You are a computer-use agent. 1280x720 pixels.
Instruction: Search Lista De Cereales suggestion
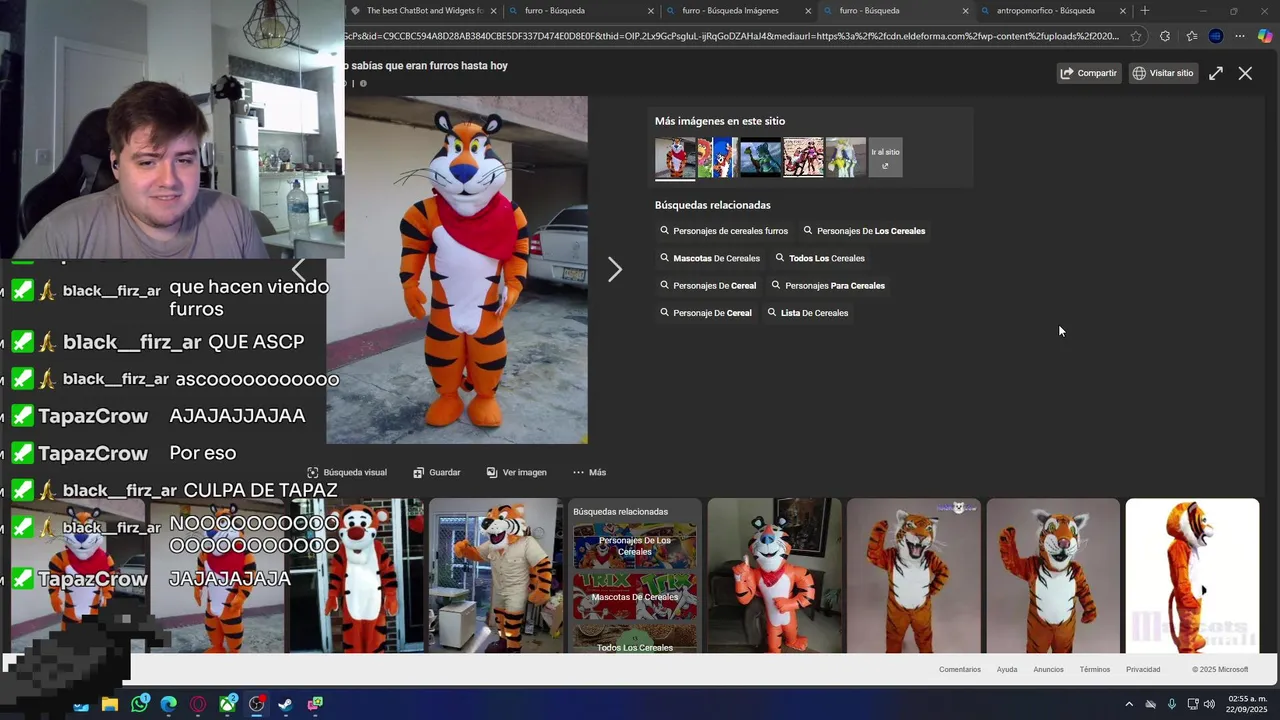coord(807,313)
